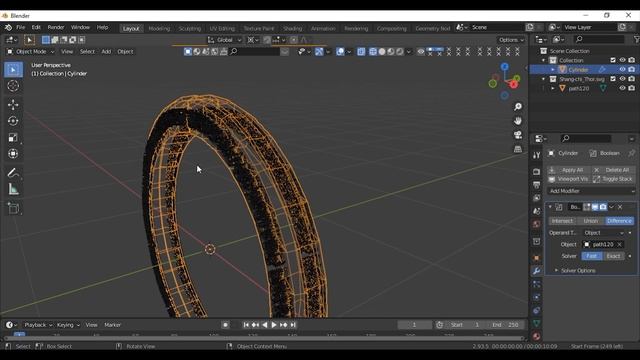Select the Move tool
This screenshot has width=640, height=360.
[13, 105]
